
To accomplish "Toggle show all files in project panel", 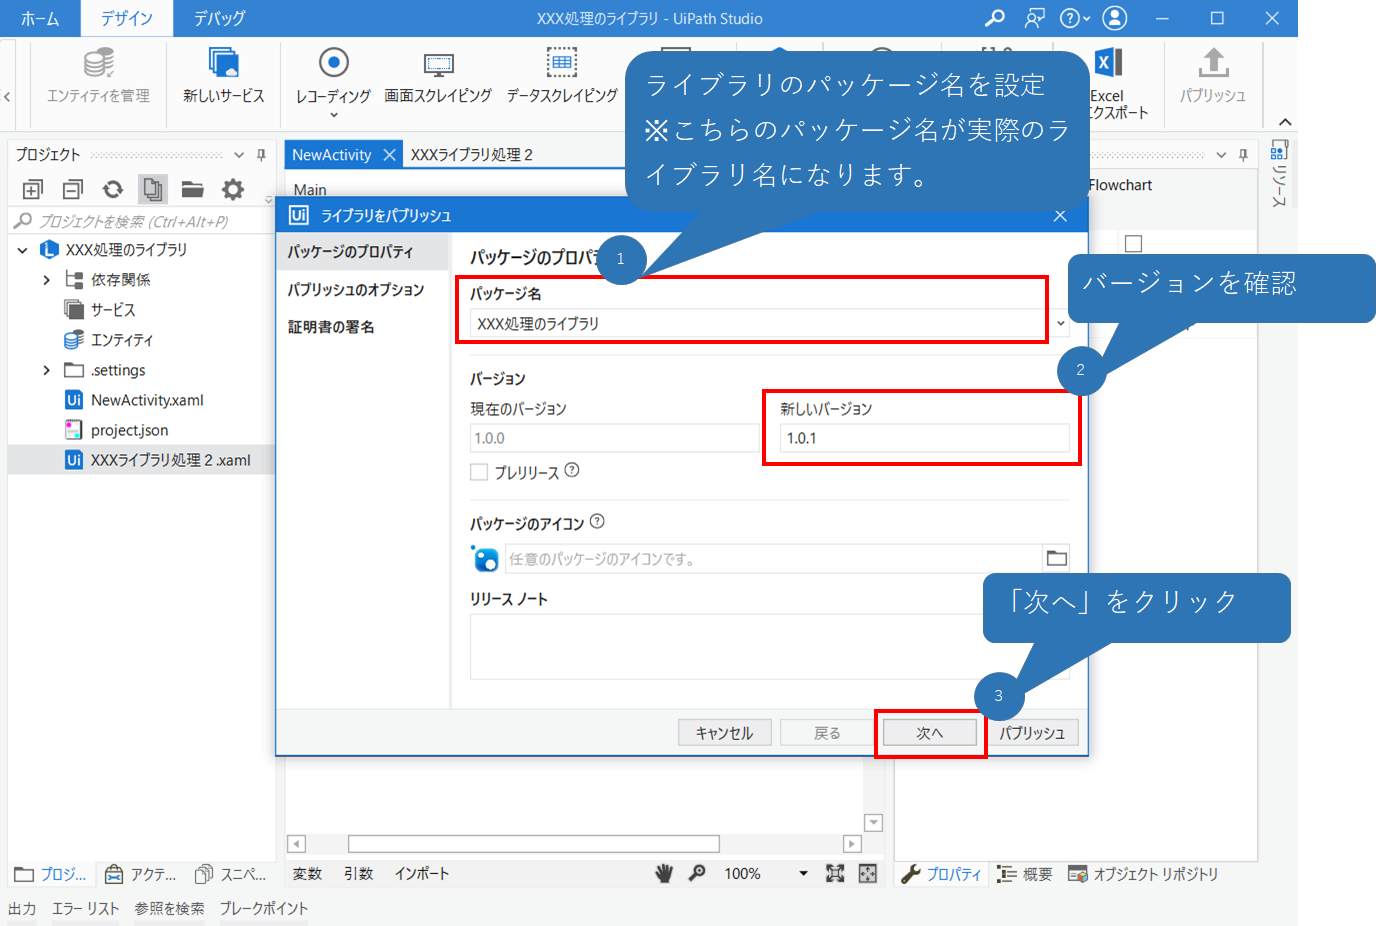I will click(153, 189).
